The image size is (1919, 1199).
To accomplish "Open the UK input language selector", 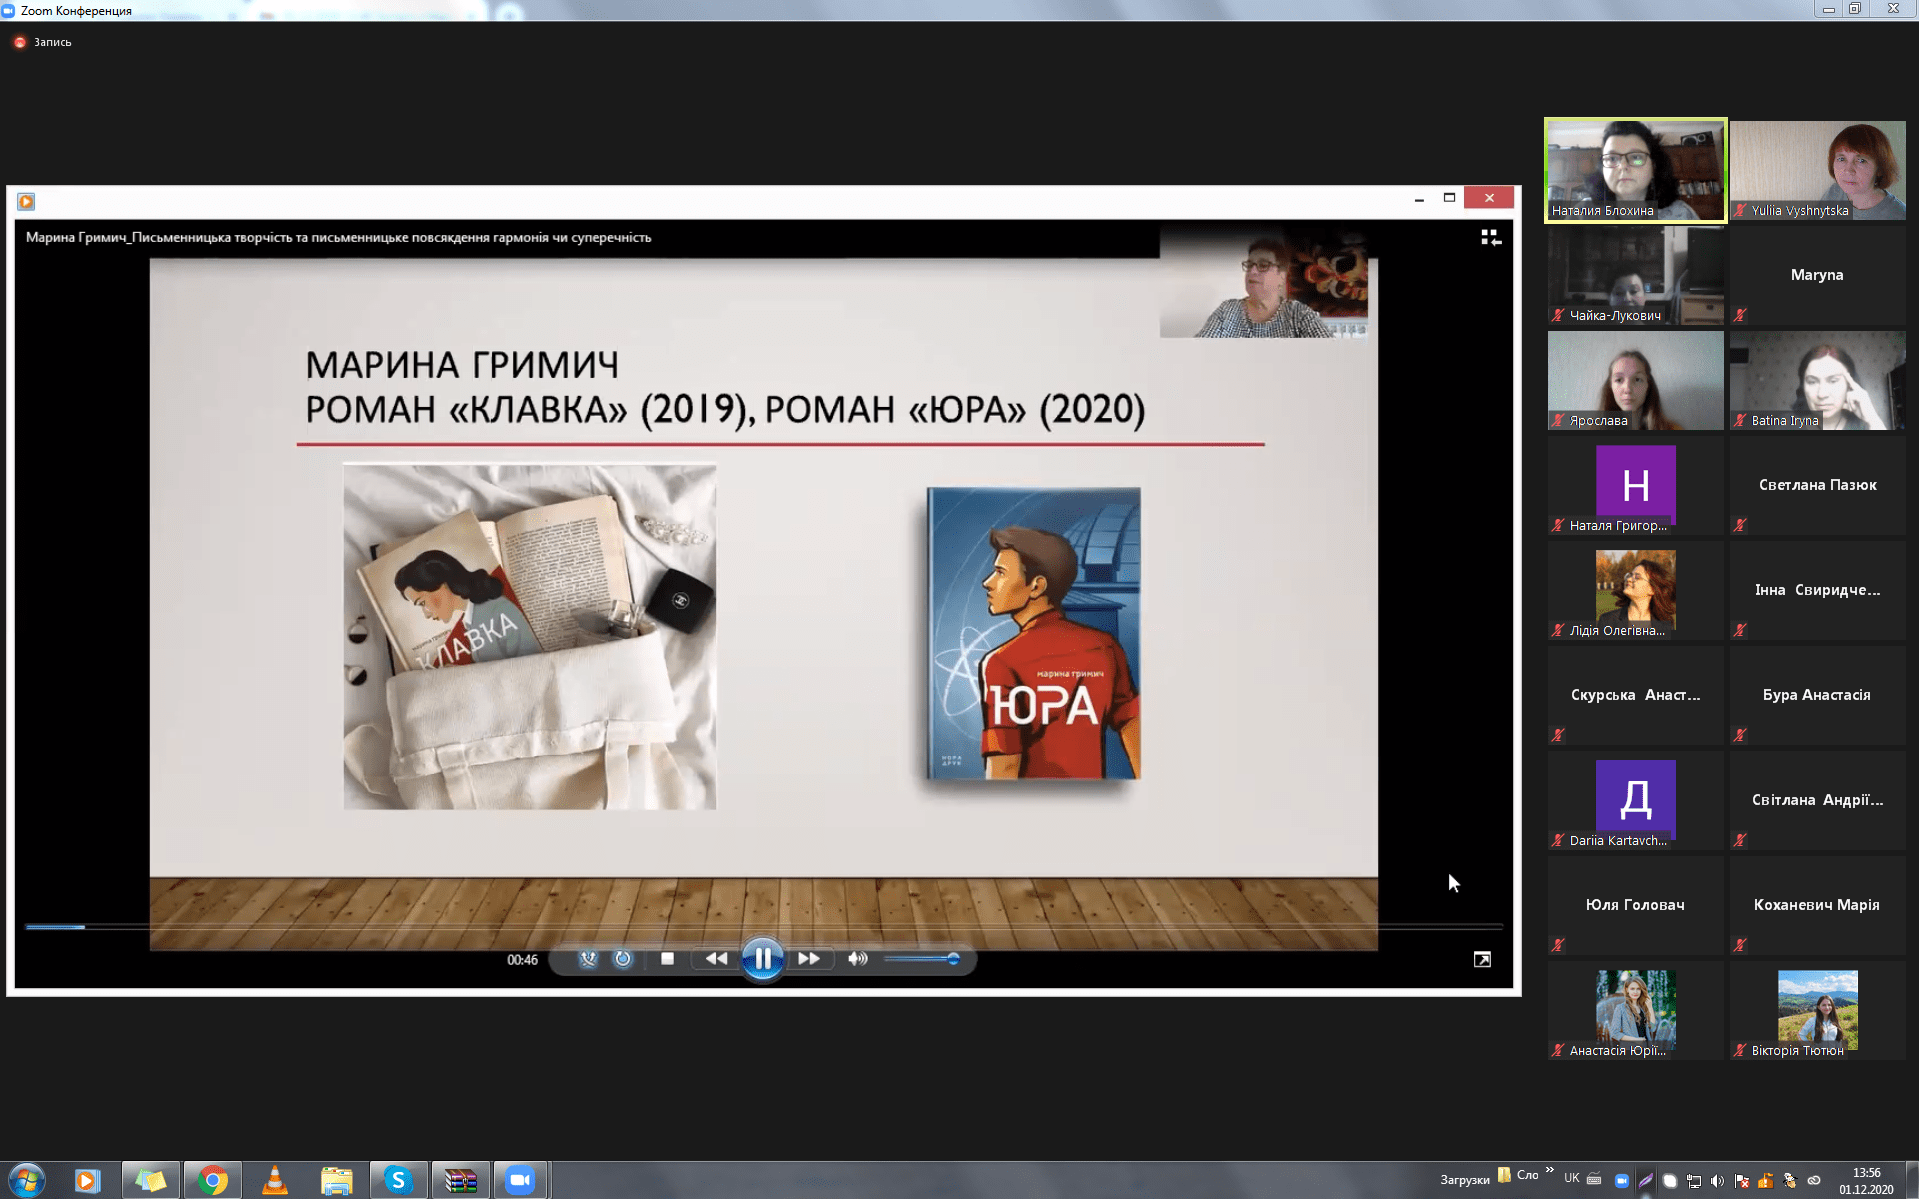I will (x=1571, y=1178).
